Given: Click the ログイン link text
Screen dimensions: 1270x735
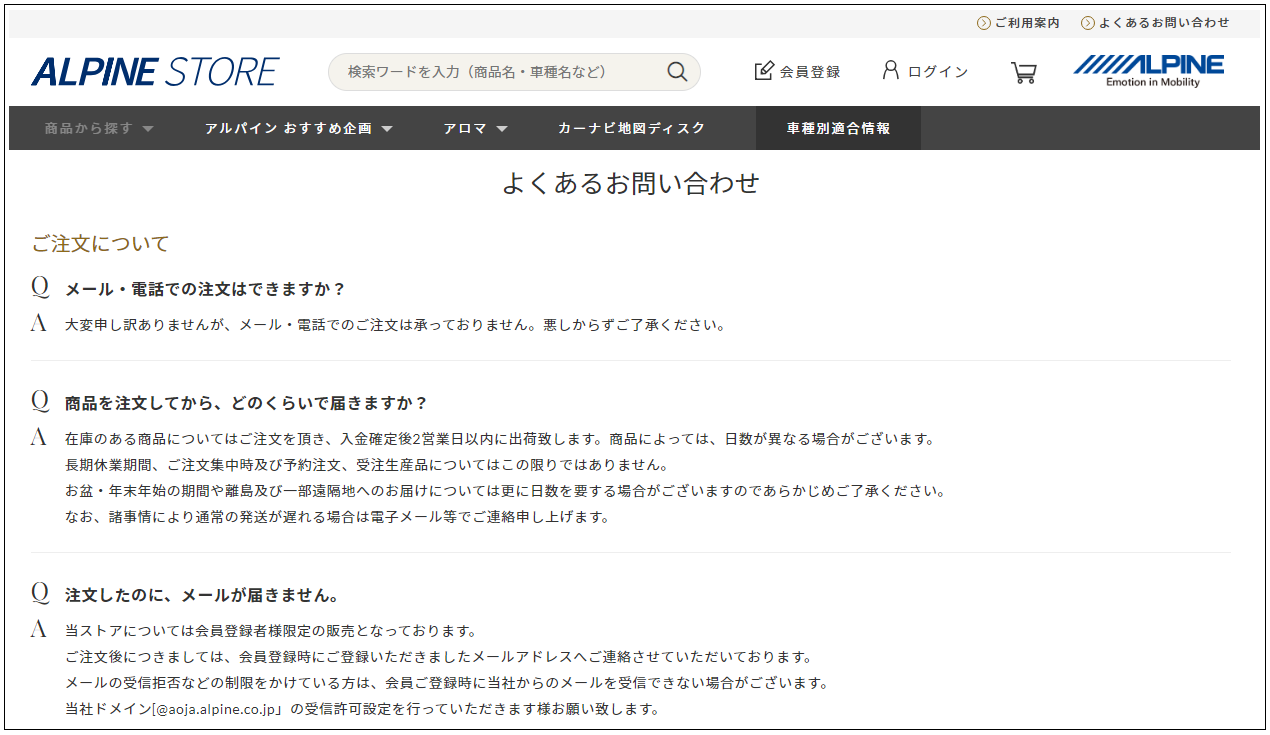Looking at the screenshot, I should tap(937, 72).
